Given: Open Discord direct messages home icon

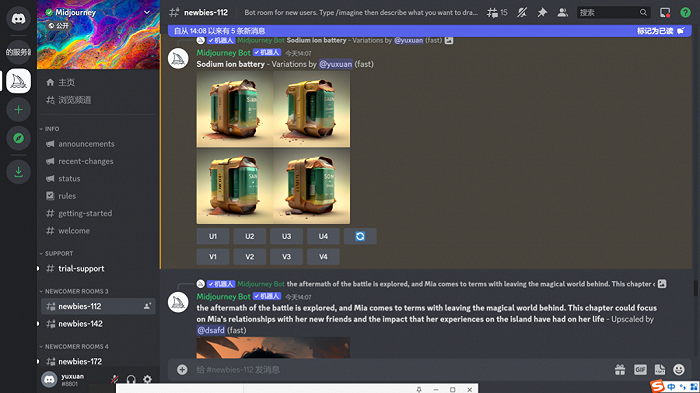Looking at the screenshot, I should click(x=18, y=18).
